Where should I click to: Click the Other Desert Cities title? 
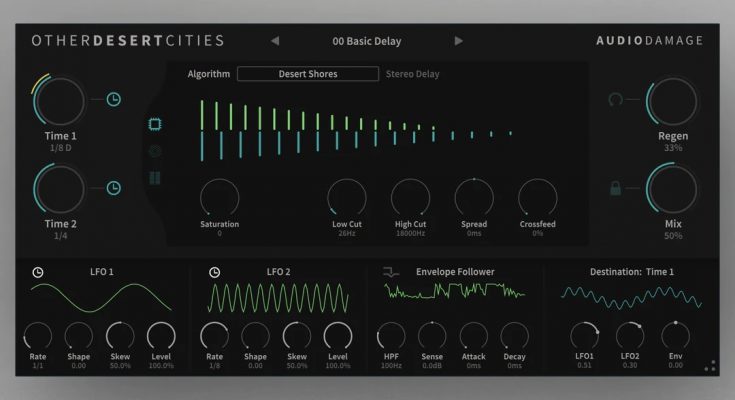[128, 41]
